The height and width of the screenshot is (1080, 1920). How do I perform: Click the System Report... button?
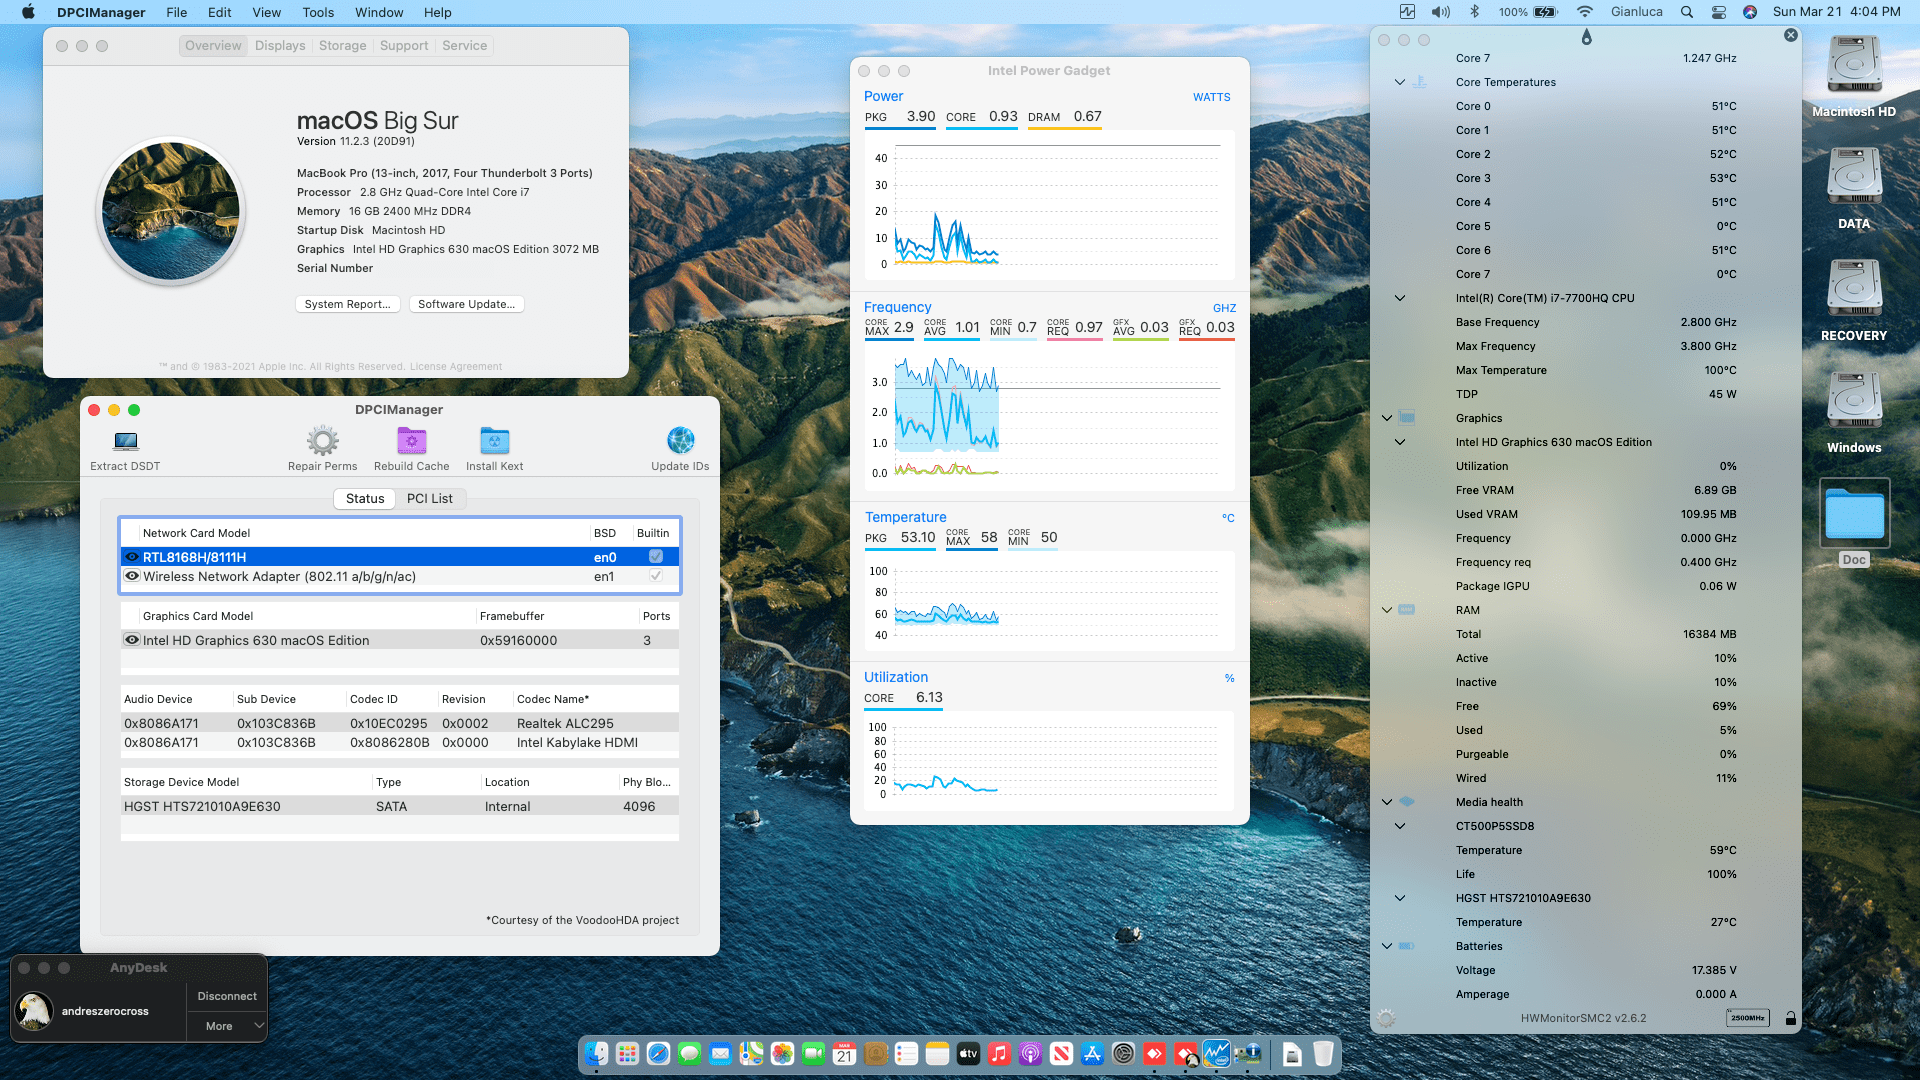[x=348, y=304]
